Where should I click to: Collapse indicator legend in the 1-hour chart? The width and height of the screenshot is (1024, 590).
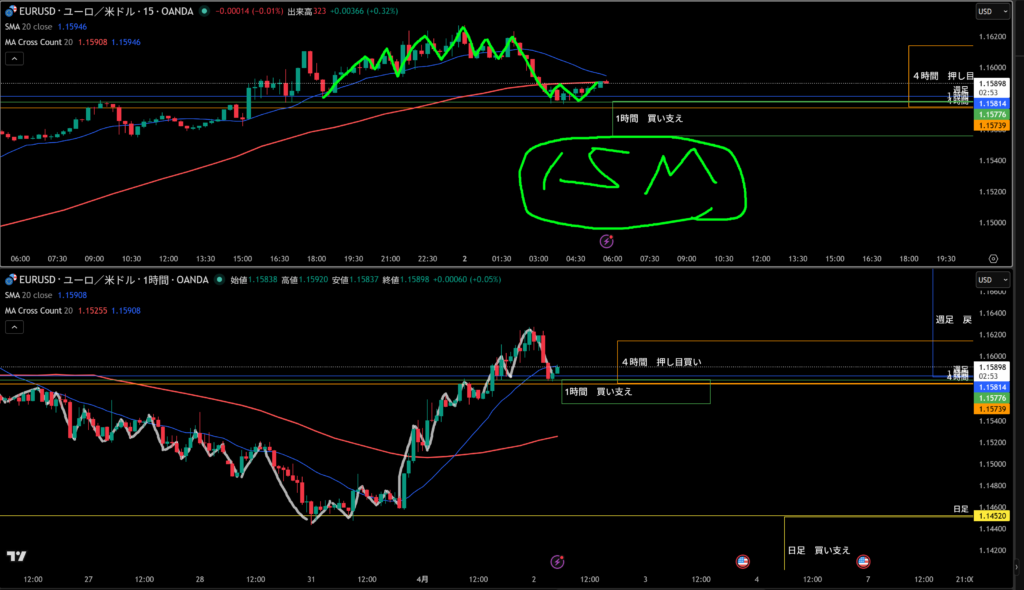pyautogui.click(x=14, y=327)
